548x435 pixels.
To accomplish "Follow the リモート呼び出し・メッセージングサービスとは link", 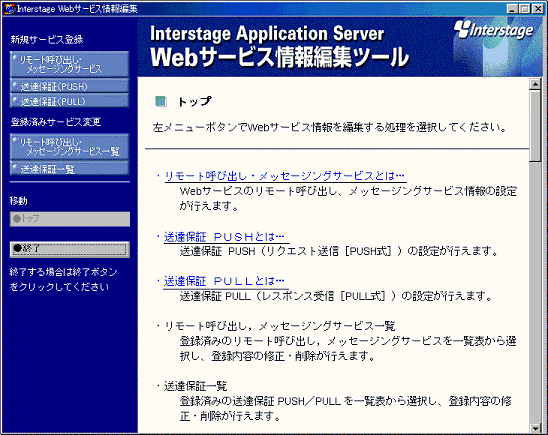I will [x=284, y=176].
